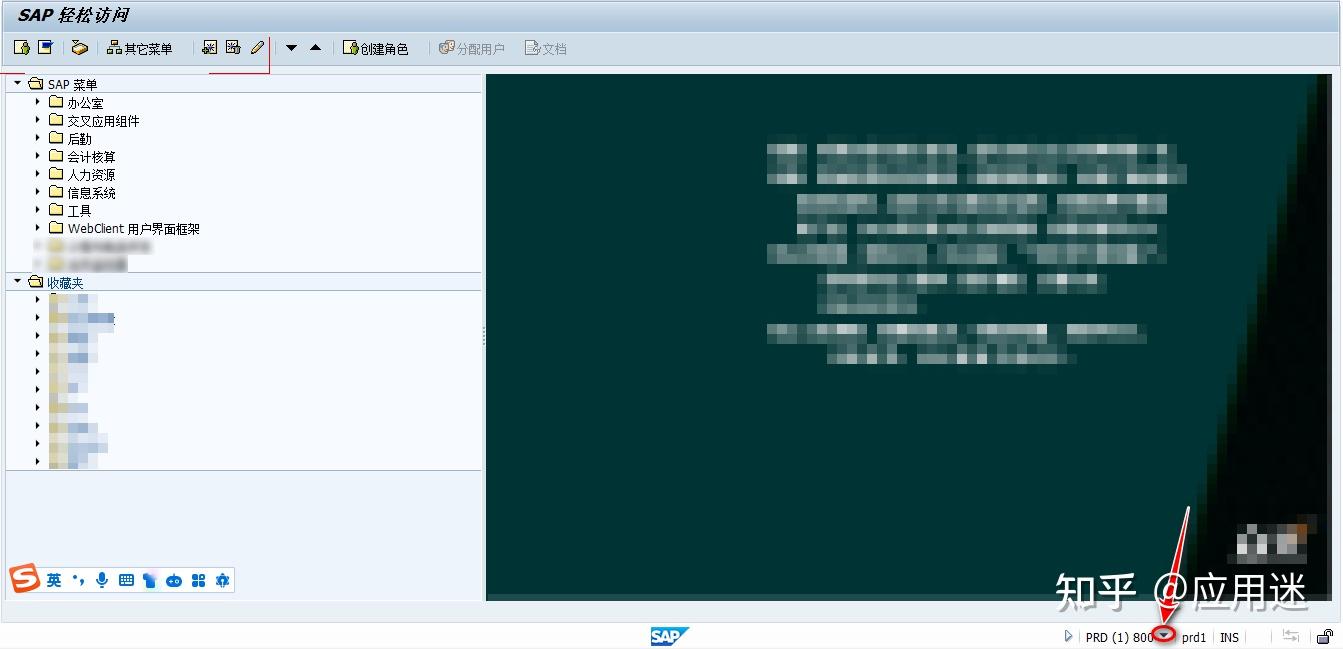Viewport: 1343px width, 649px height.
Task: Click the 文档 button
Action: 546,48
